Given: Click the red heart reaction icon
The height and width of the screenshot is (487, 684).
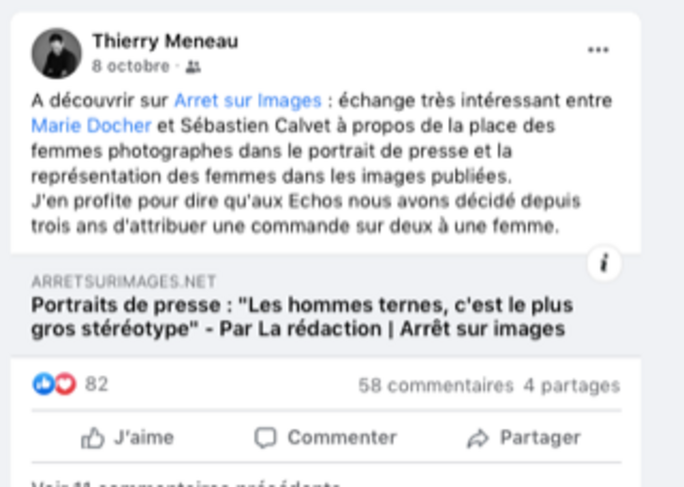Looking at the screenshot, I should click(x=65, y=384).
